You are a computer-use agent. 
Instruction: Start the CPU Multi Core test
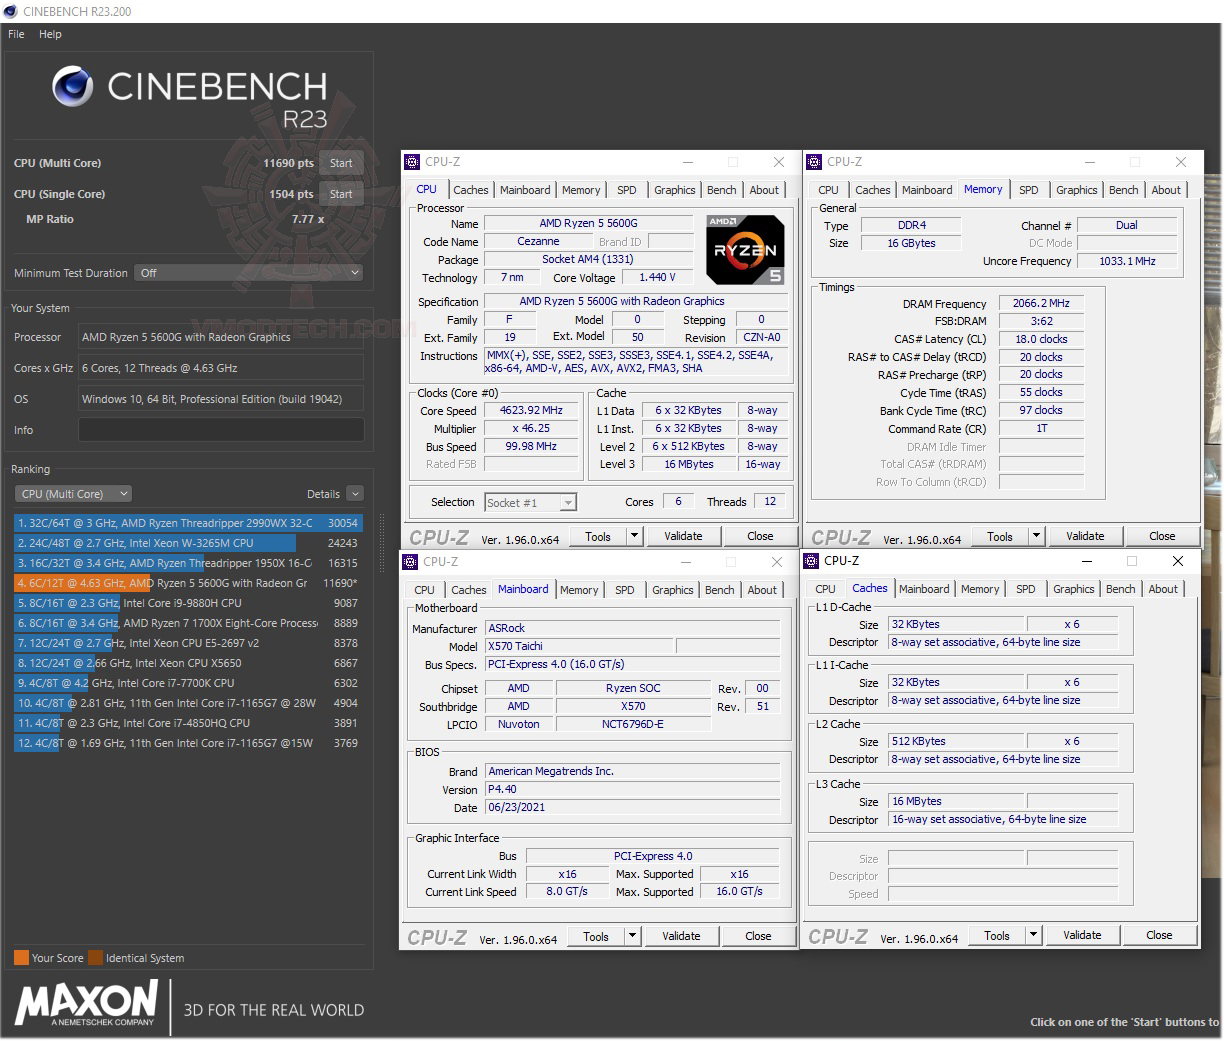pyautogui.click(x=341, y=163)
